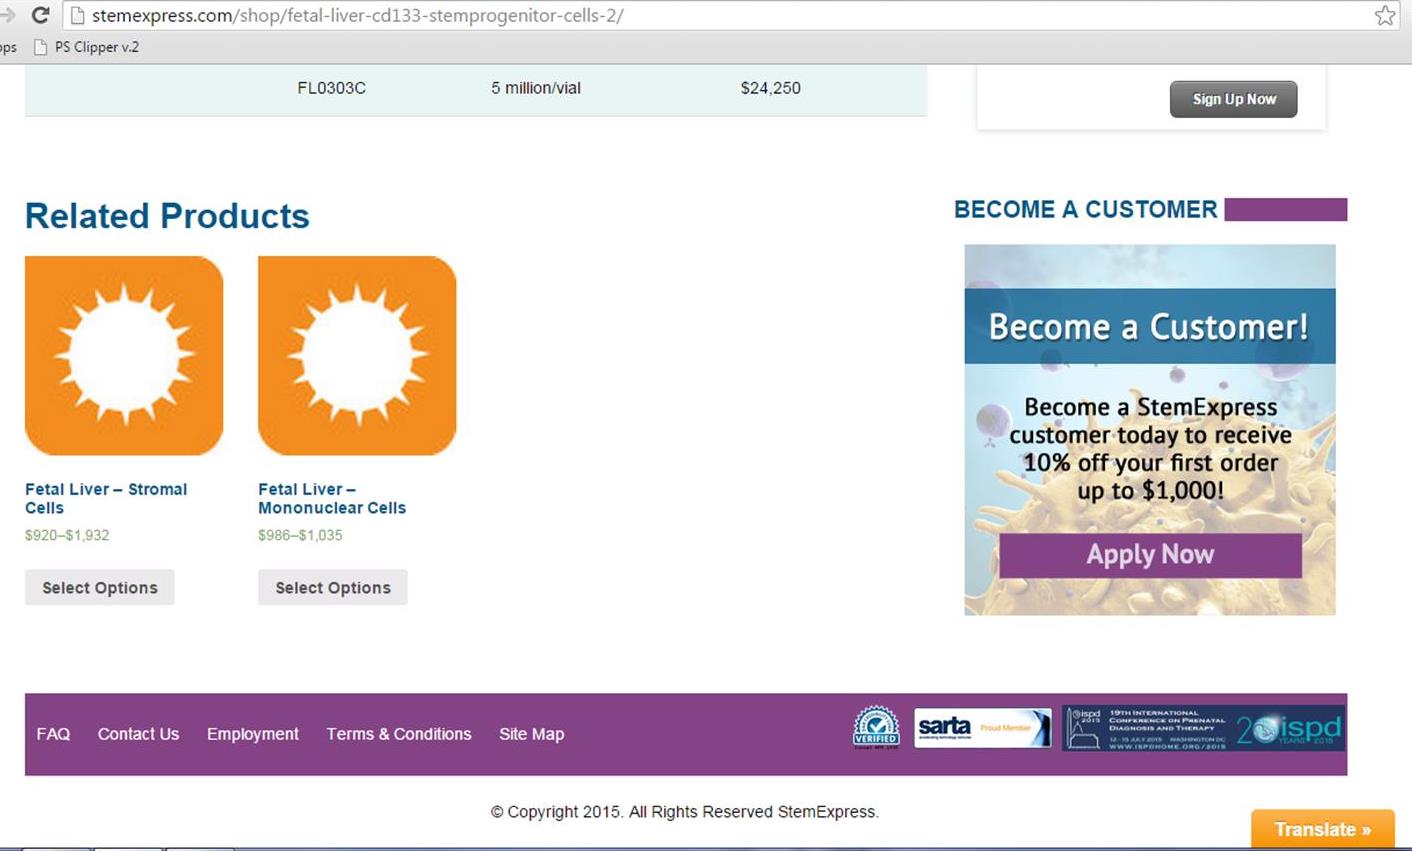
Task: Open the Site Map footer link
Action: pyautogui.click(x=532, y=734)
